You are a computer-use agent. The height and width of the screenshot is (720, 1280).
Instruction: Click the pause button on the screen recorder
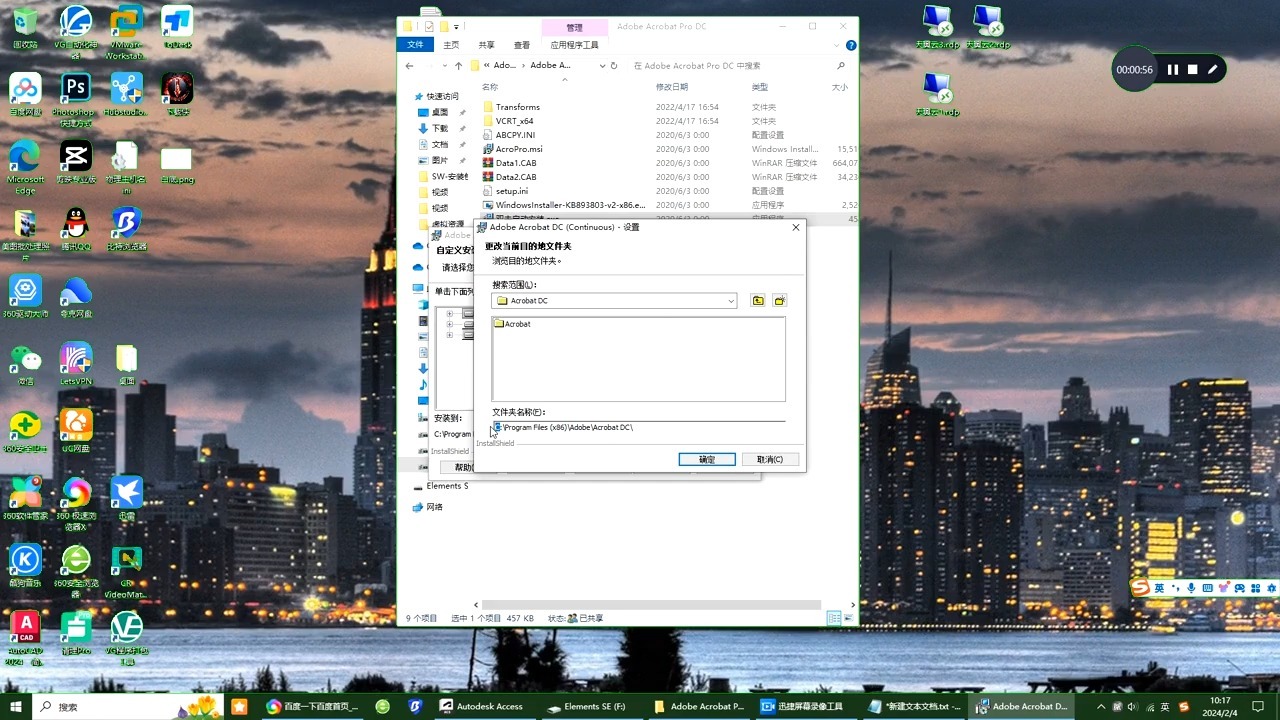(1173, 70)
